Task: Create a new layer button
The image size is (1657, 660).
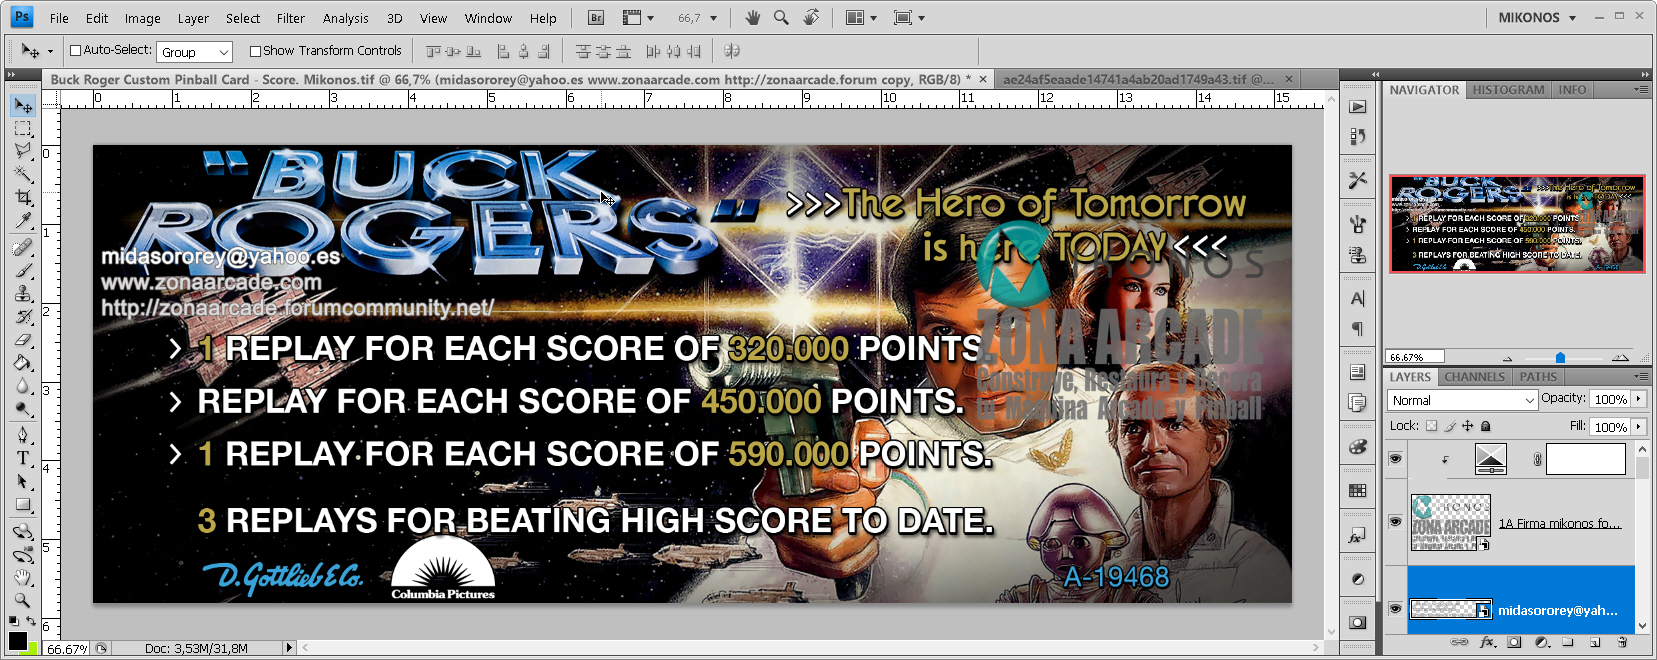Action: click(1595, 642)
